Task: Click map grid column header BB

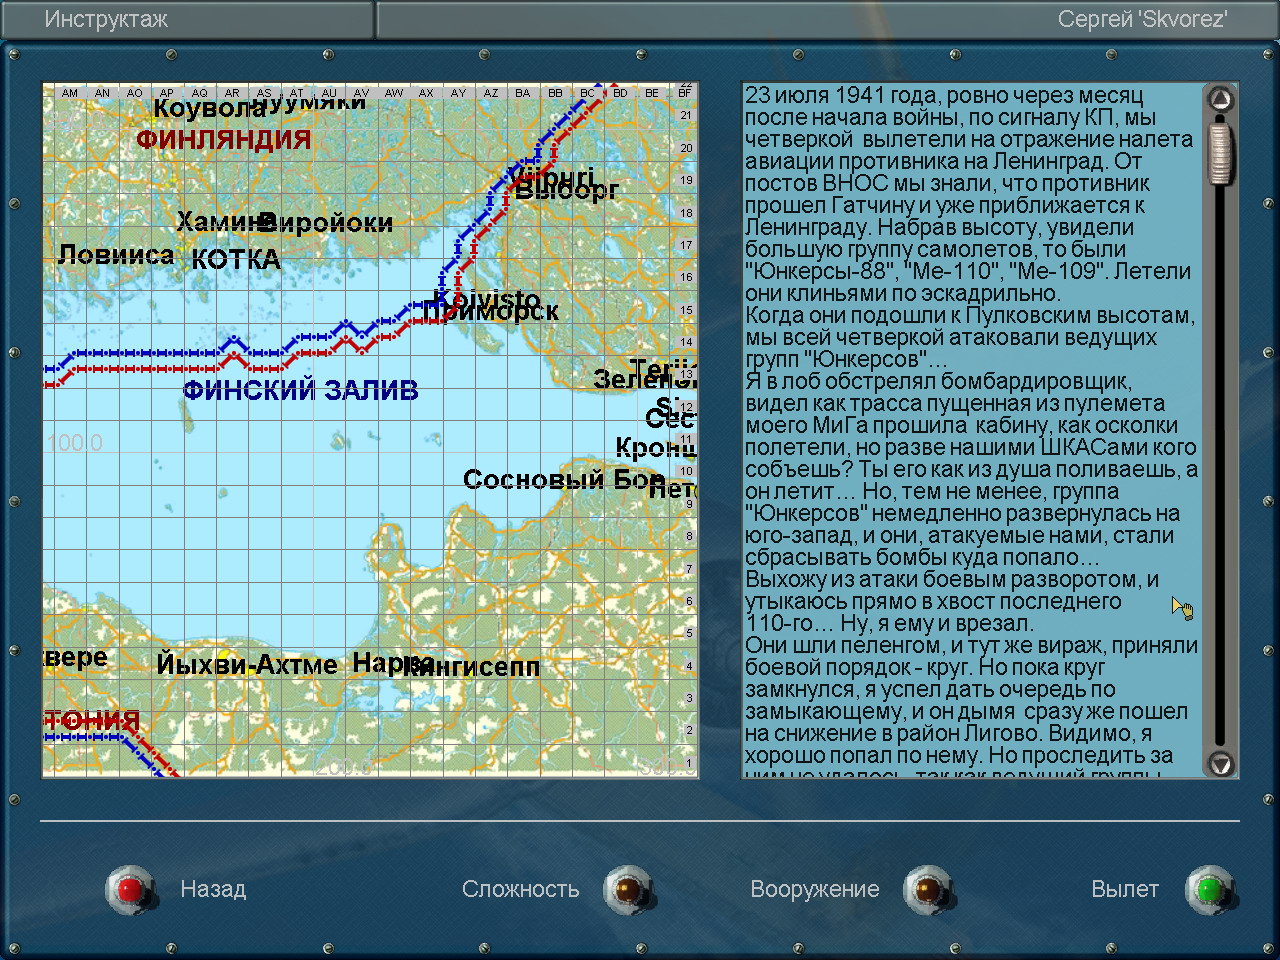Action: tap(555, 93)
